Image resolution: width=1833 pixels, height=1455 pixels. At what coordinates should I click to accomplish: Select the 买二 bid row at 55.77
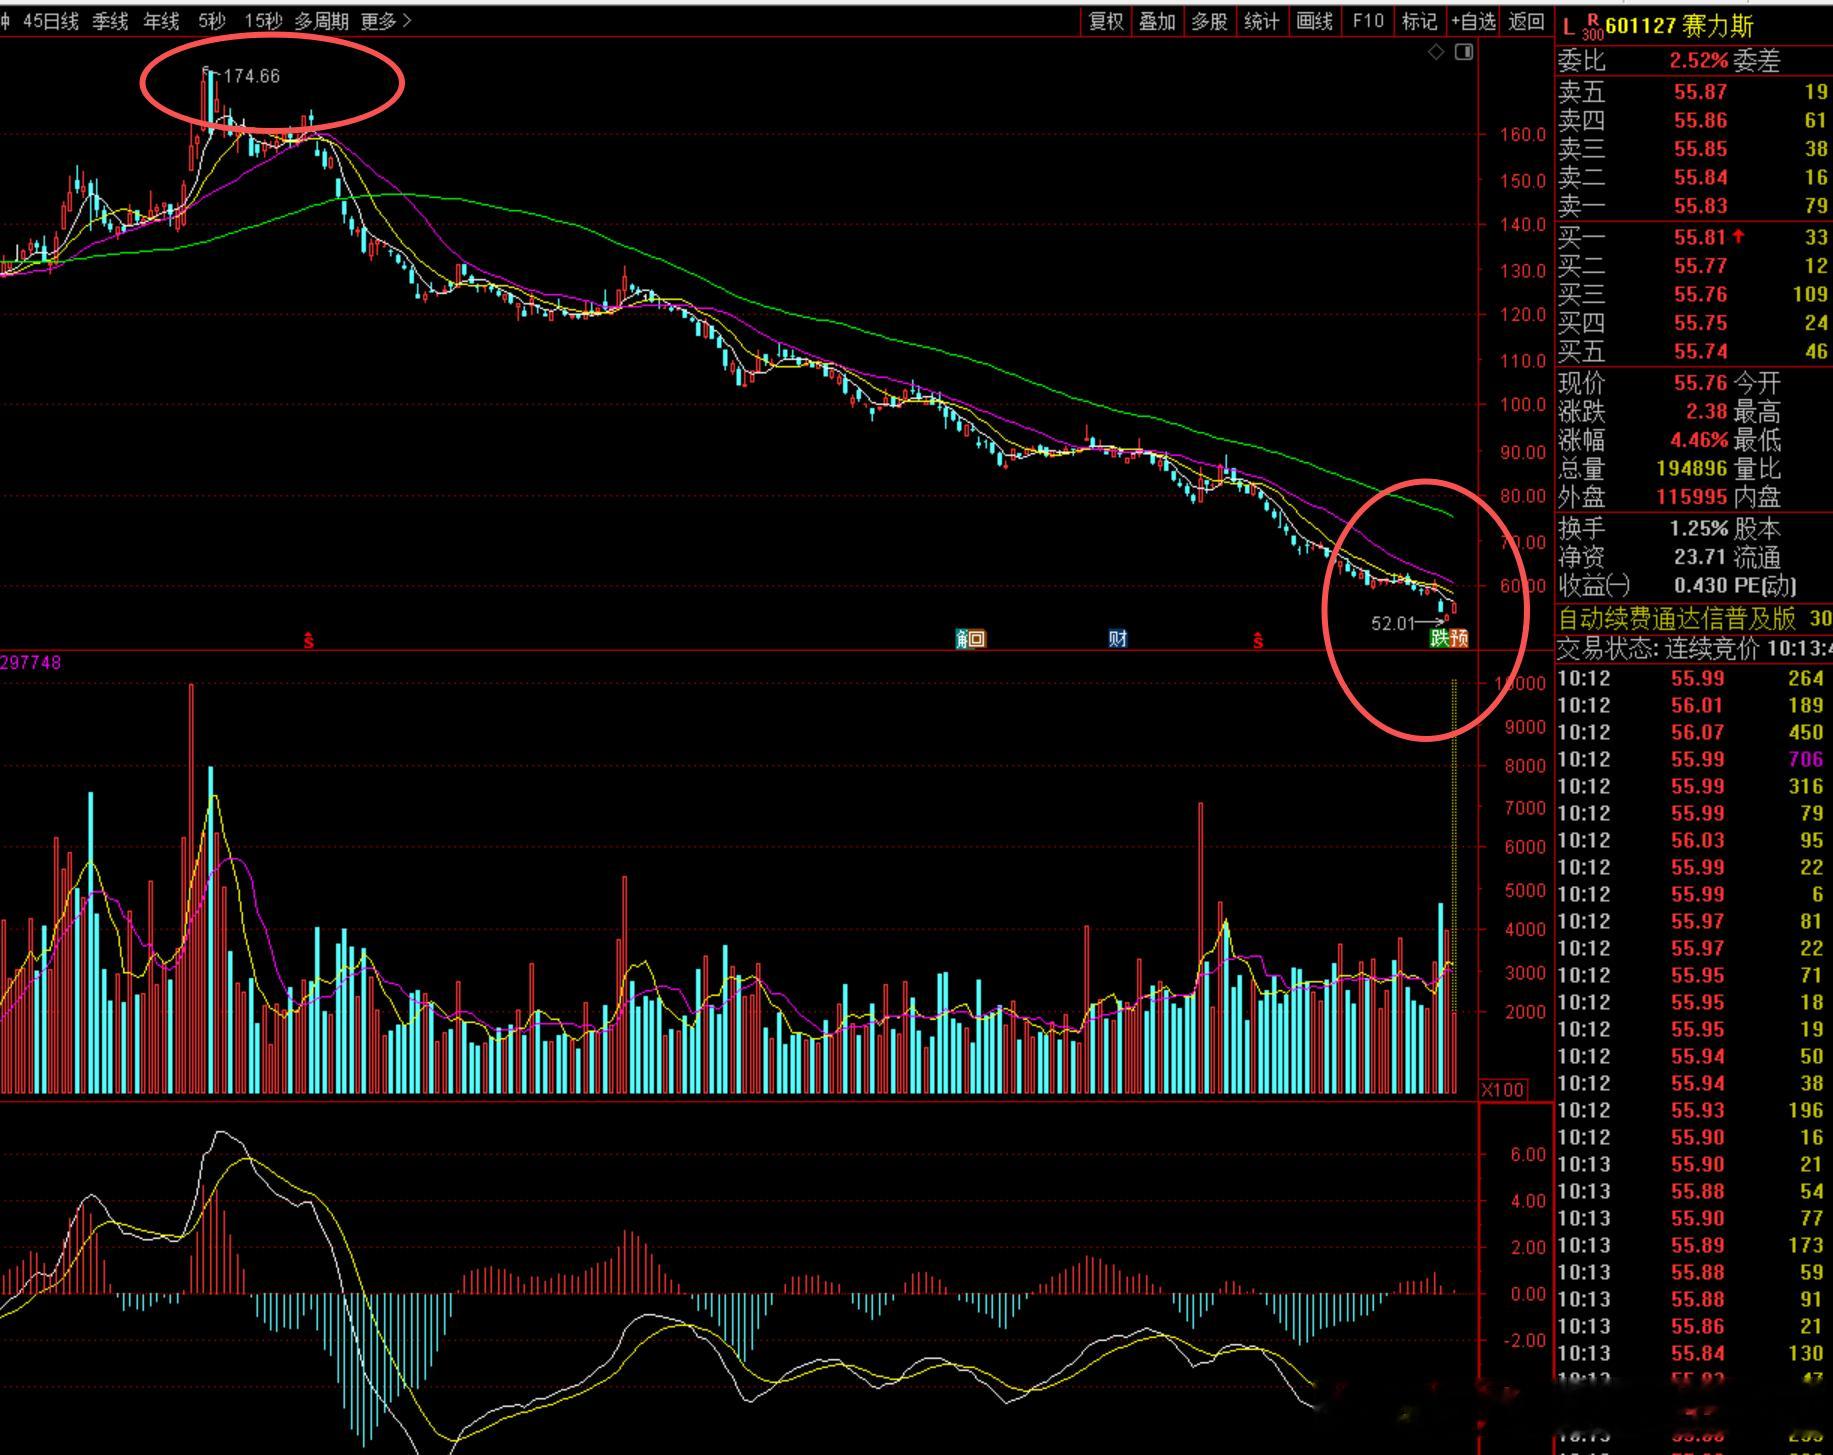pos(1693,266)
